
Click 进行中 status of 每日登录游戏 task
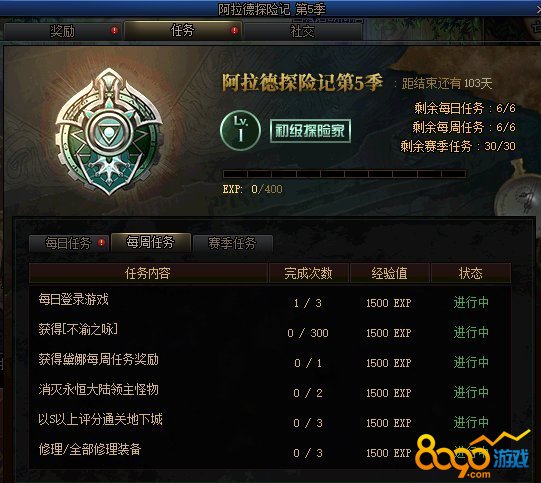pos(471,302)
